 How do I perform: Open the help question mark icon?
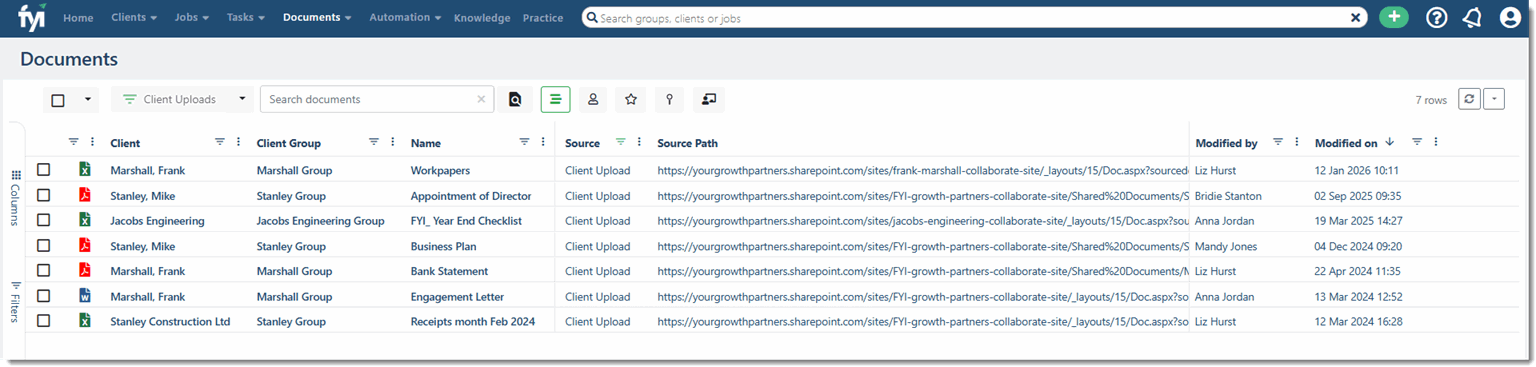point(1436,18)
